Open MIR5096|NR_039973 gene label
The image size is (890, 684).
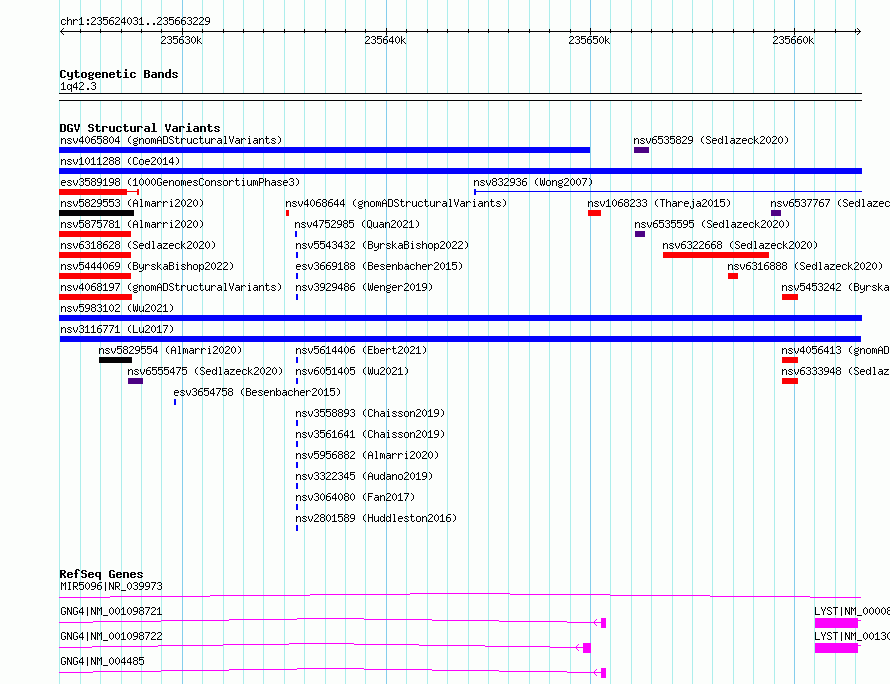[x=111, y=586]
